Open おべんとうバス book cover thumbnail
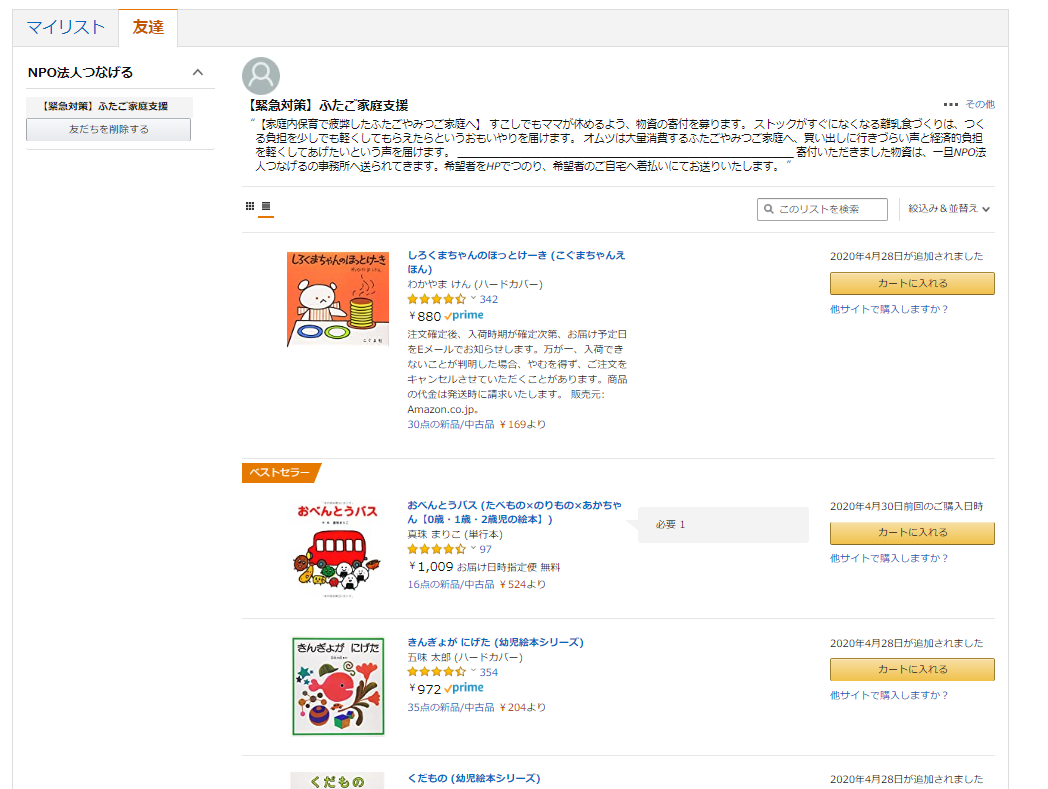1048x789 pixels. tap(338, 548)
